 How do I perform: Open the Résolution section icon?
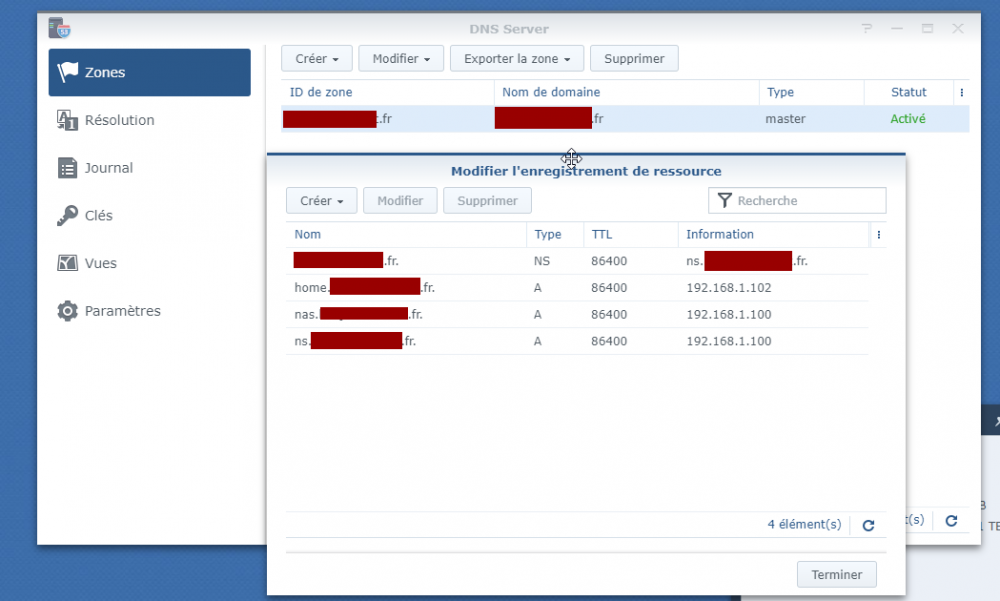pyautogui.click(x=68, y=120)
